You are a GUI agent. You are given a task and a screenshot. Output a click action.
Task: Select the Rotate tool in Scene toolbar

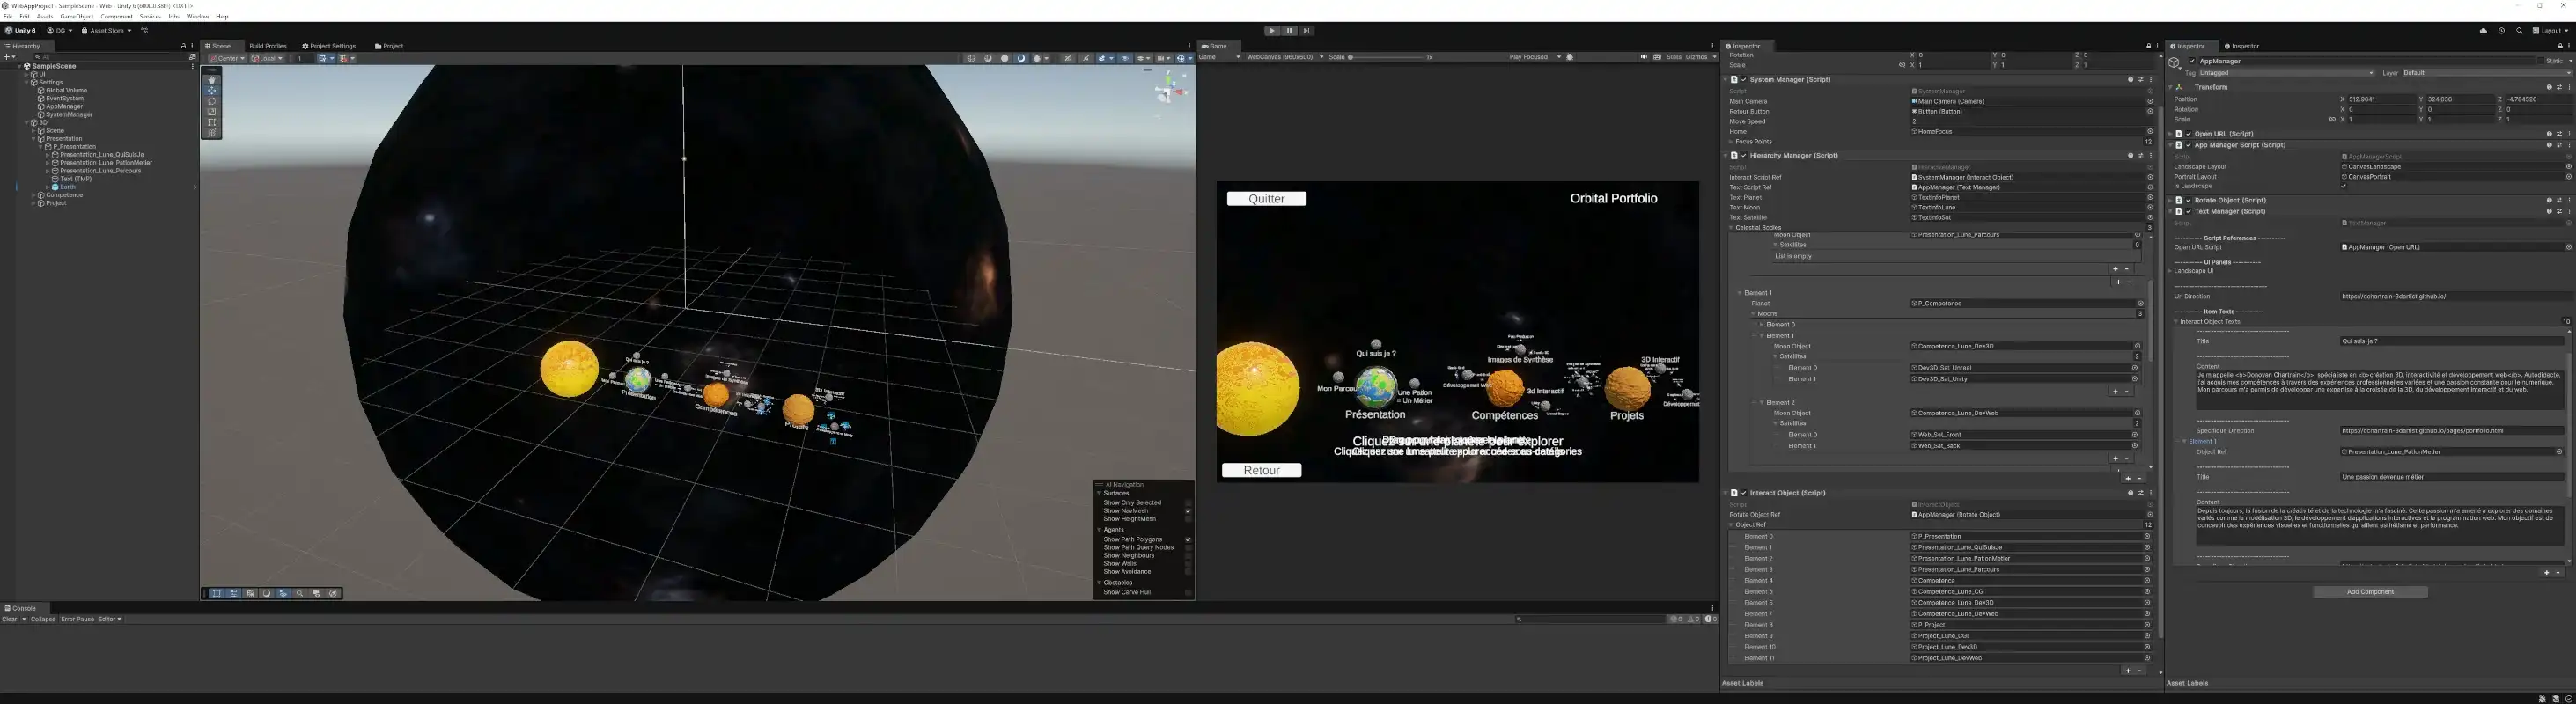pos(211,101)
